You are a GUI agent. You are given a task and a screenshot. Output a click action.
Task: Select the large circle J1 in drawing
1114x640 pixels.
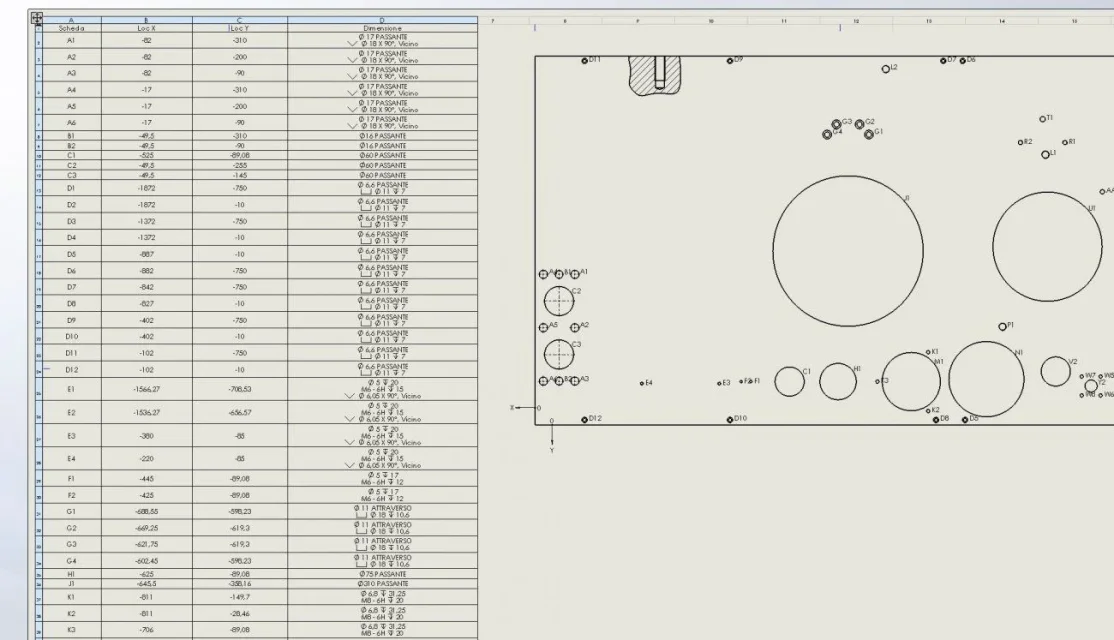pos(848,251)
